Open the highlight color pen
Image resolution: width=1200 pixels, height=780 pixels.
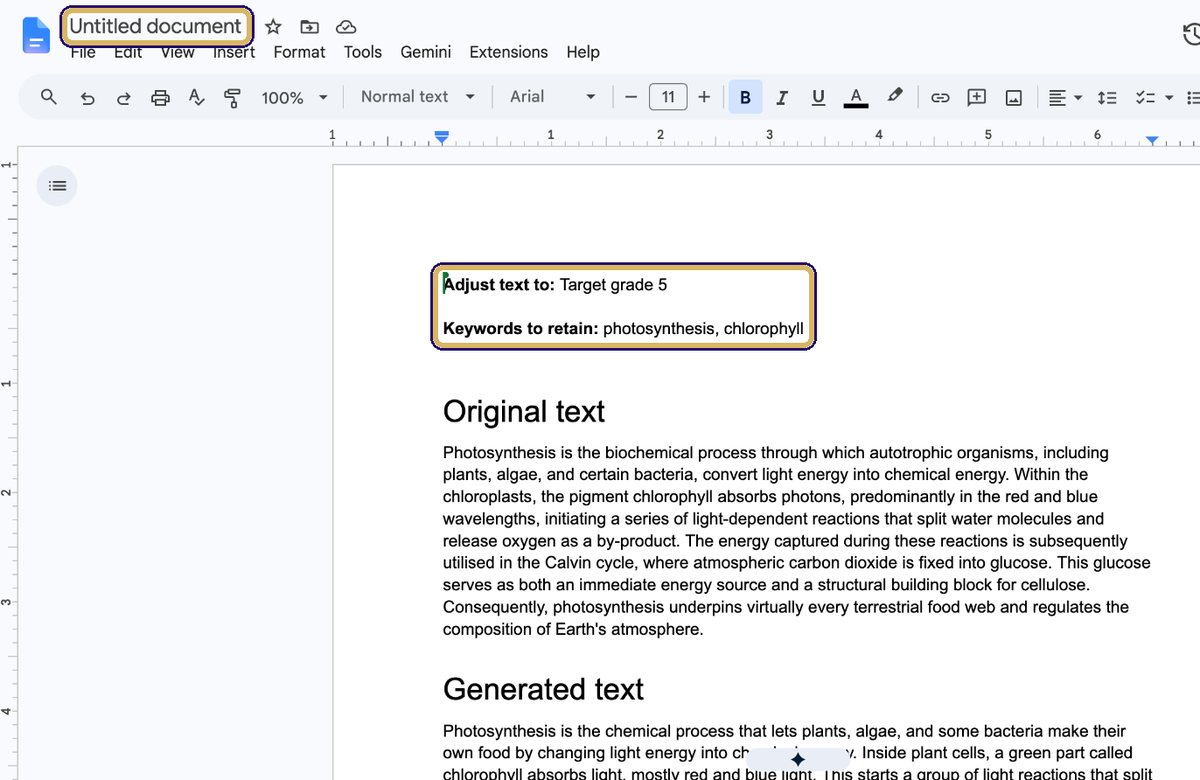point(895,96)
